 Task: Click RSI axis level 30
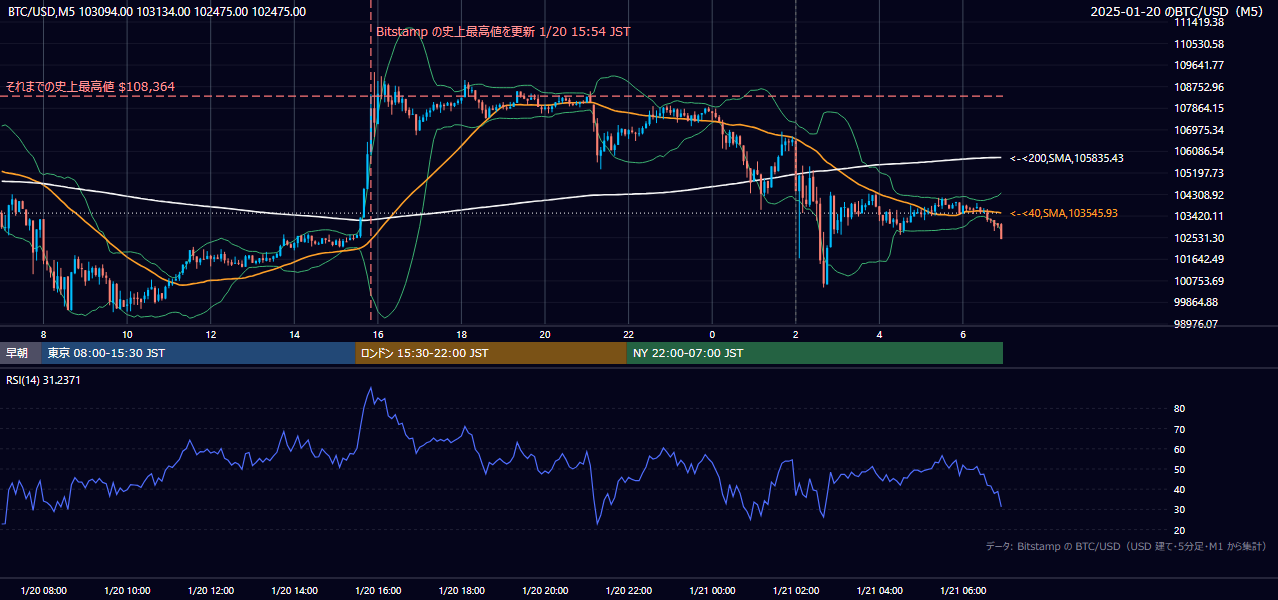pos(1179,510)
